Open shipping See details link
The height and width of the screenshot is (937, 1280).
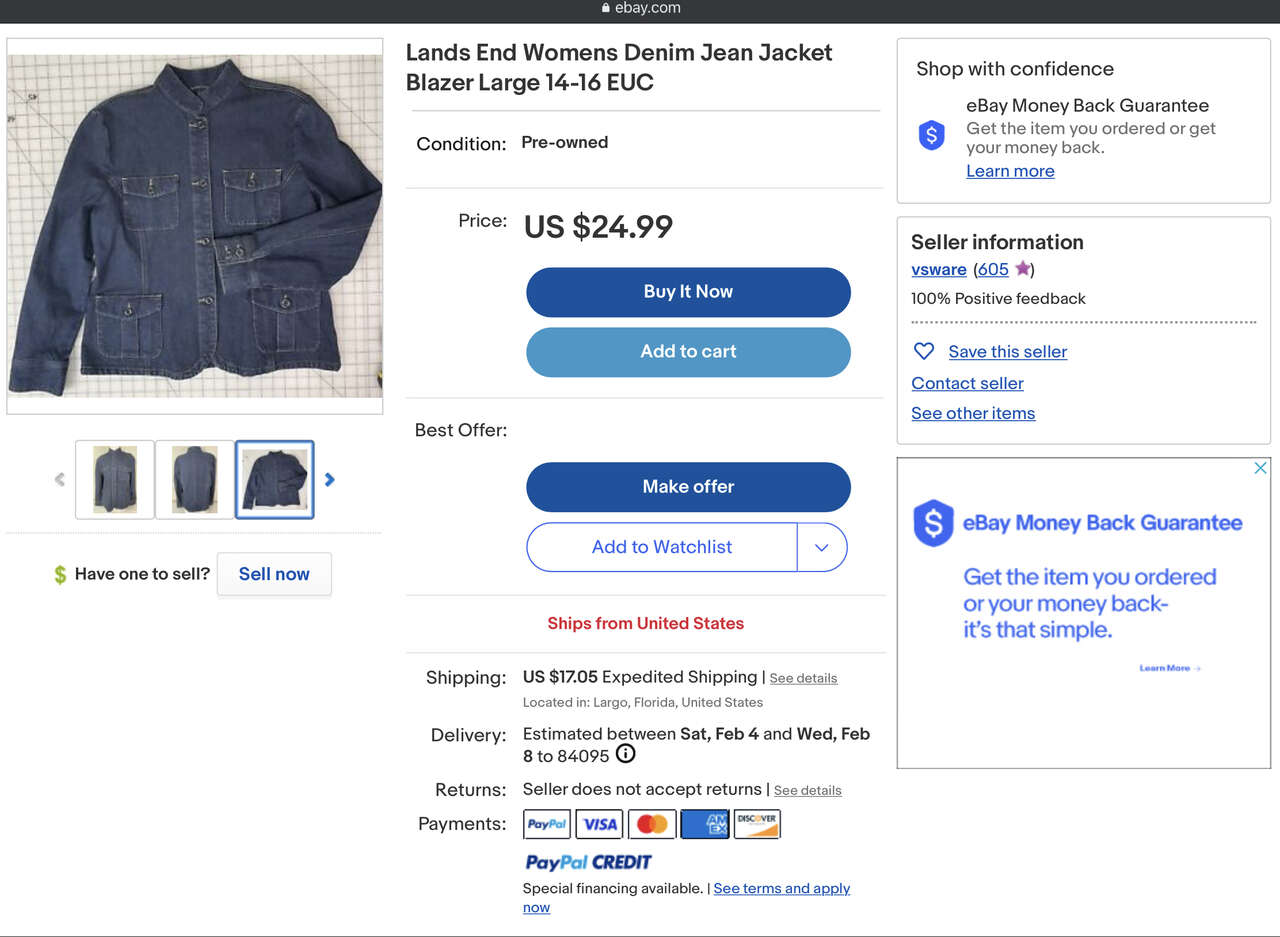pos(803,678)
